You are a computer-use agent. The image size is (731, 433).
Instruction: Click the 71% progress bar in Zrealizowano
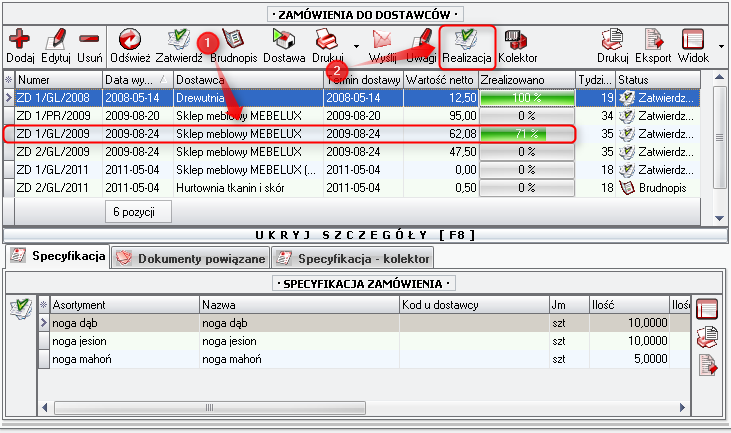526,133
